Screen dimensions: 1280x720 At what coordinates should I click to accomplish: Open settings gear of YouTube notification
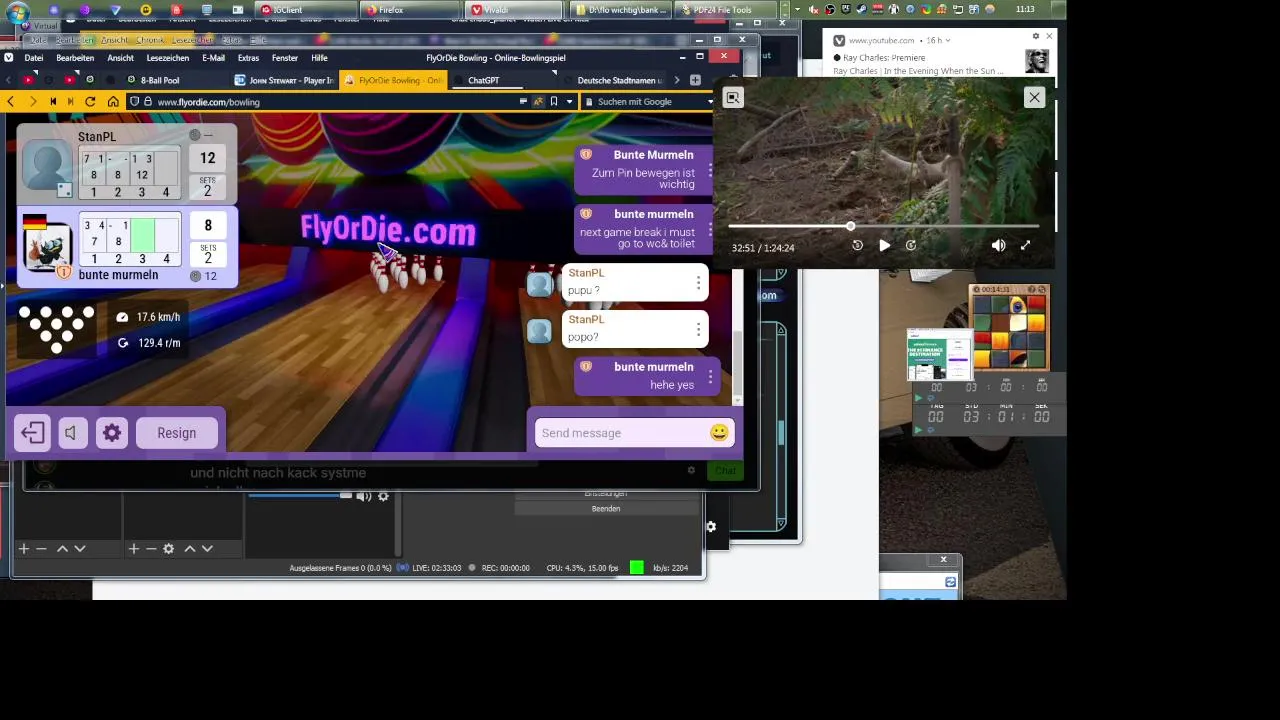(x=1036, y=36)
